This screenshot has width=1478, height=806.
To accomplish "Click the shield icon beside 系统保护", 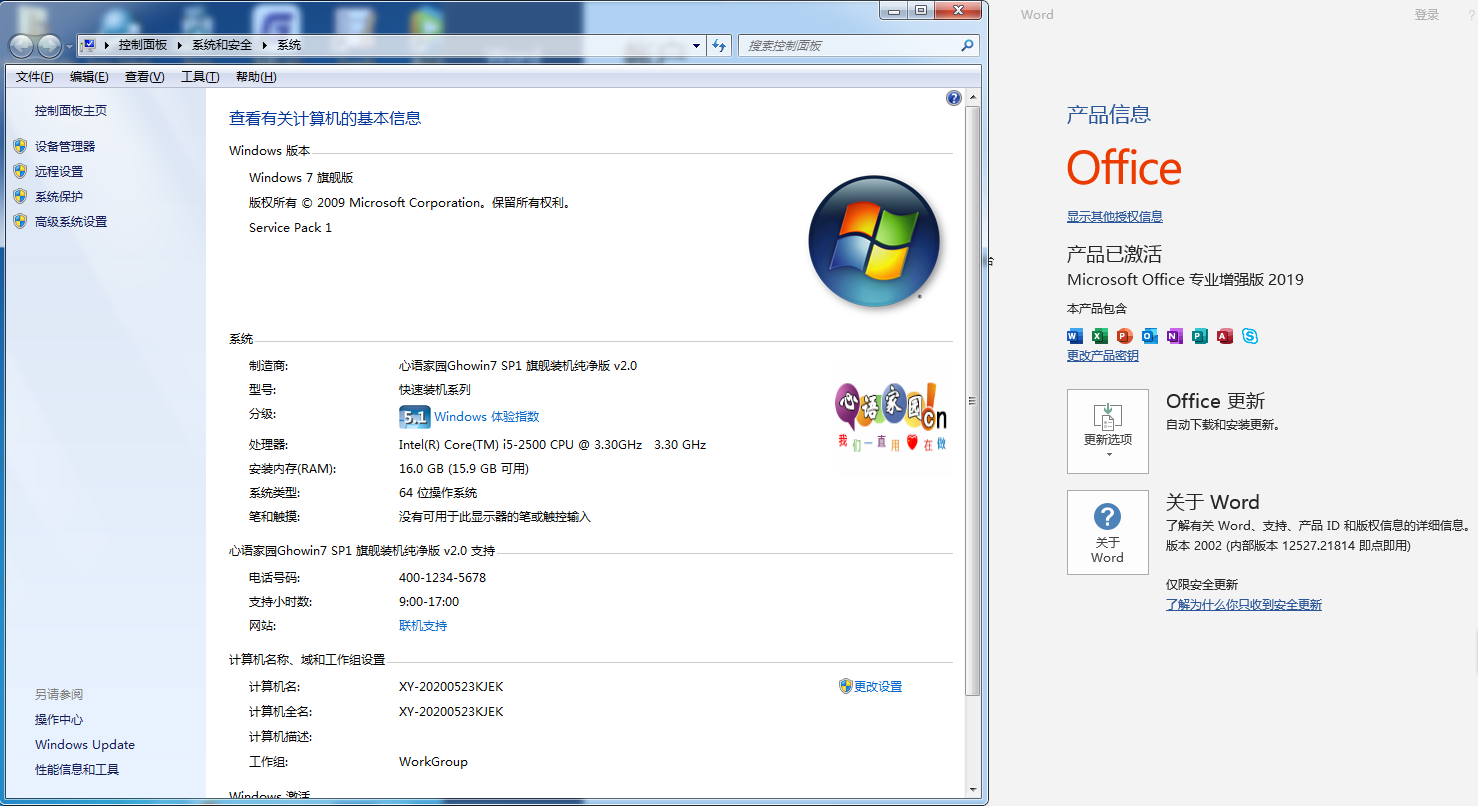I will (20, 196).
